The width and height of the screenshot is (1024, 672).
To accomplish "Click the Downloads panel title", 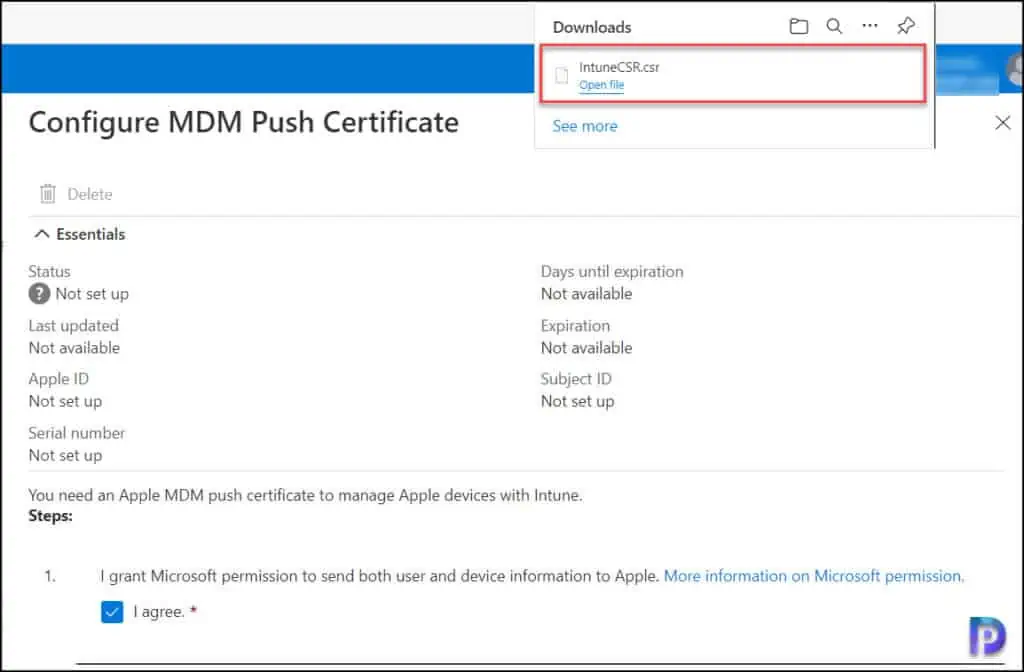I will point(592,27).
